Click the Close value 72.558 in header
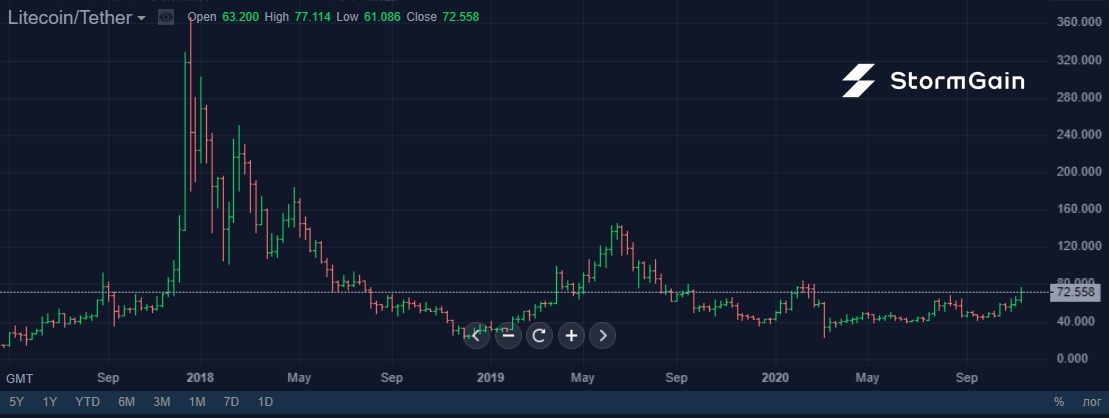Viewport: 1109px width, 418px height. click(x=460, y=17)
